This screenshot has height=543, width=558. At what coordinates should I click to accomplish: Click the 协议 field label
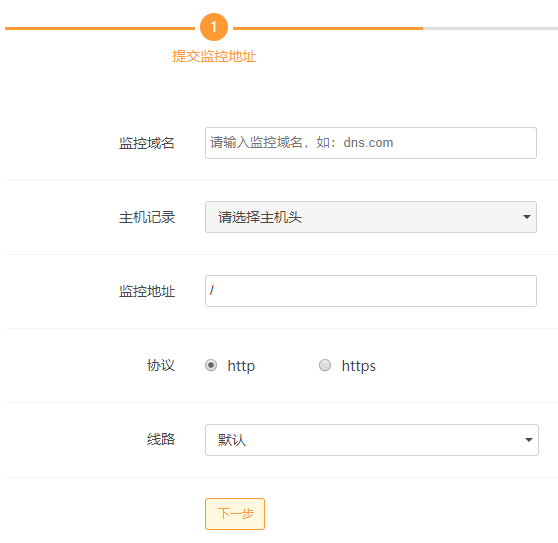click(161, 365)
